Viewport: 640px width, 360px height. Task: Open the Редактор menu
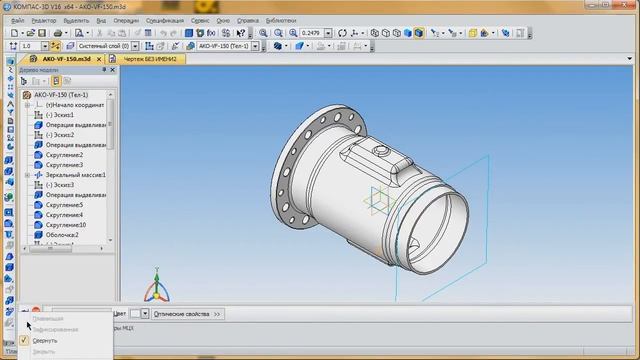(x=44, y=20)
